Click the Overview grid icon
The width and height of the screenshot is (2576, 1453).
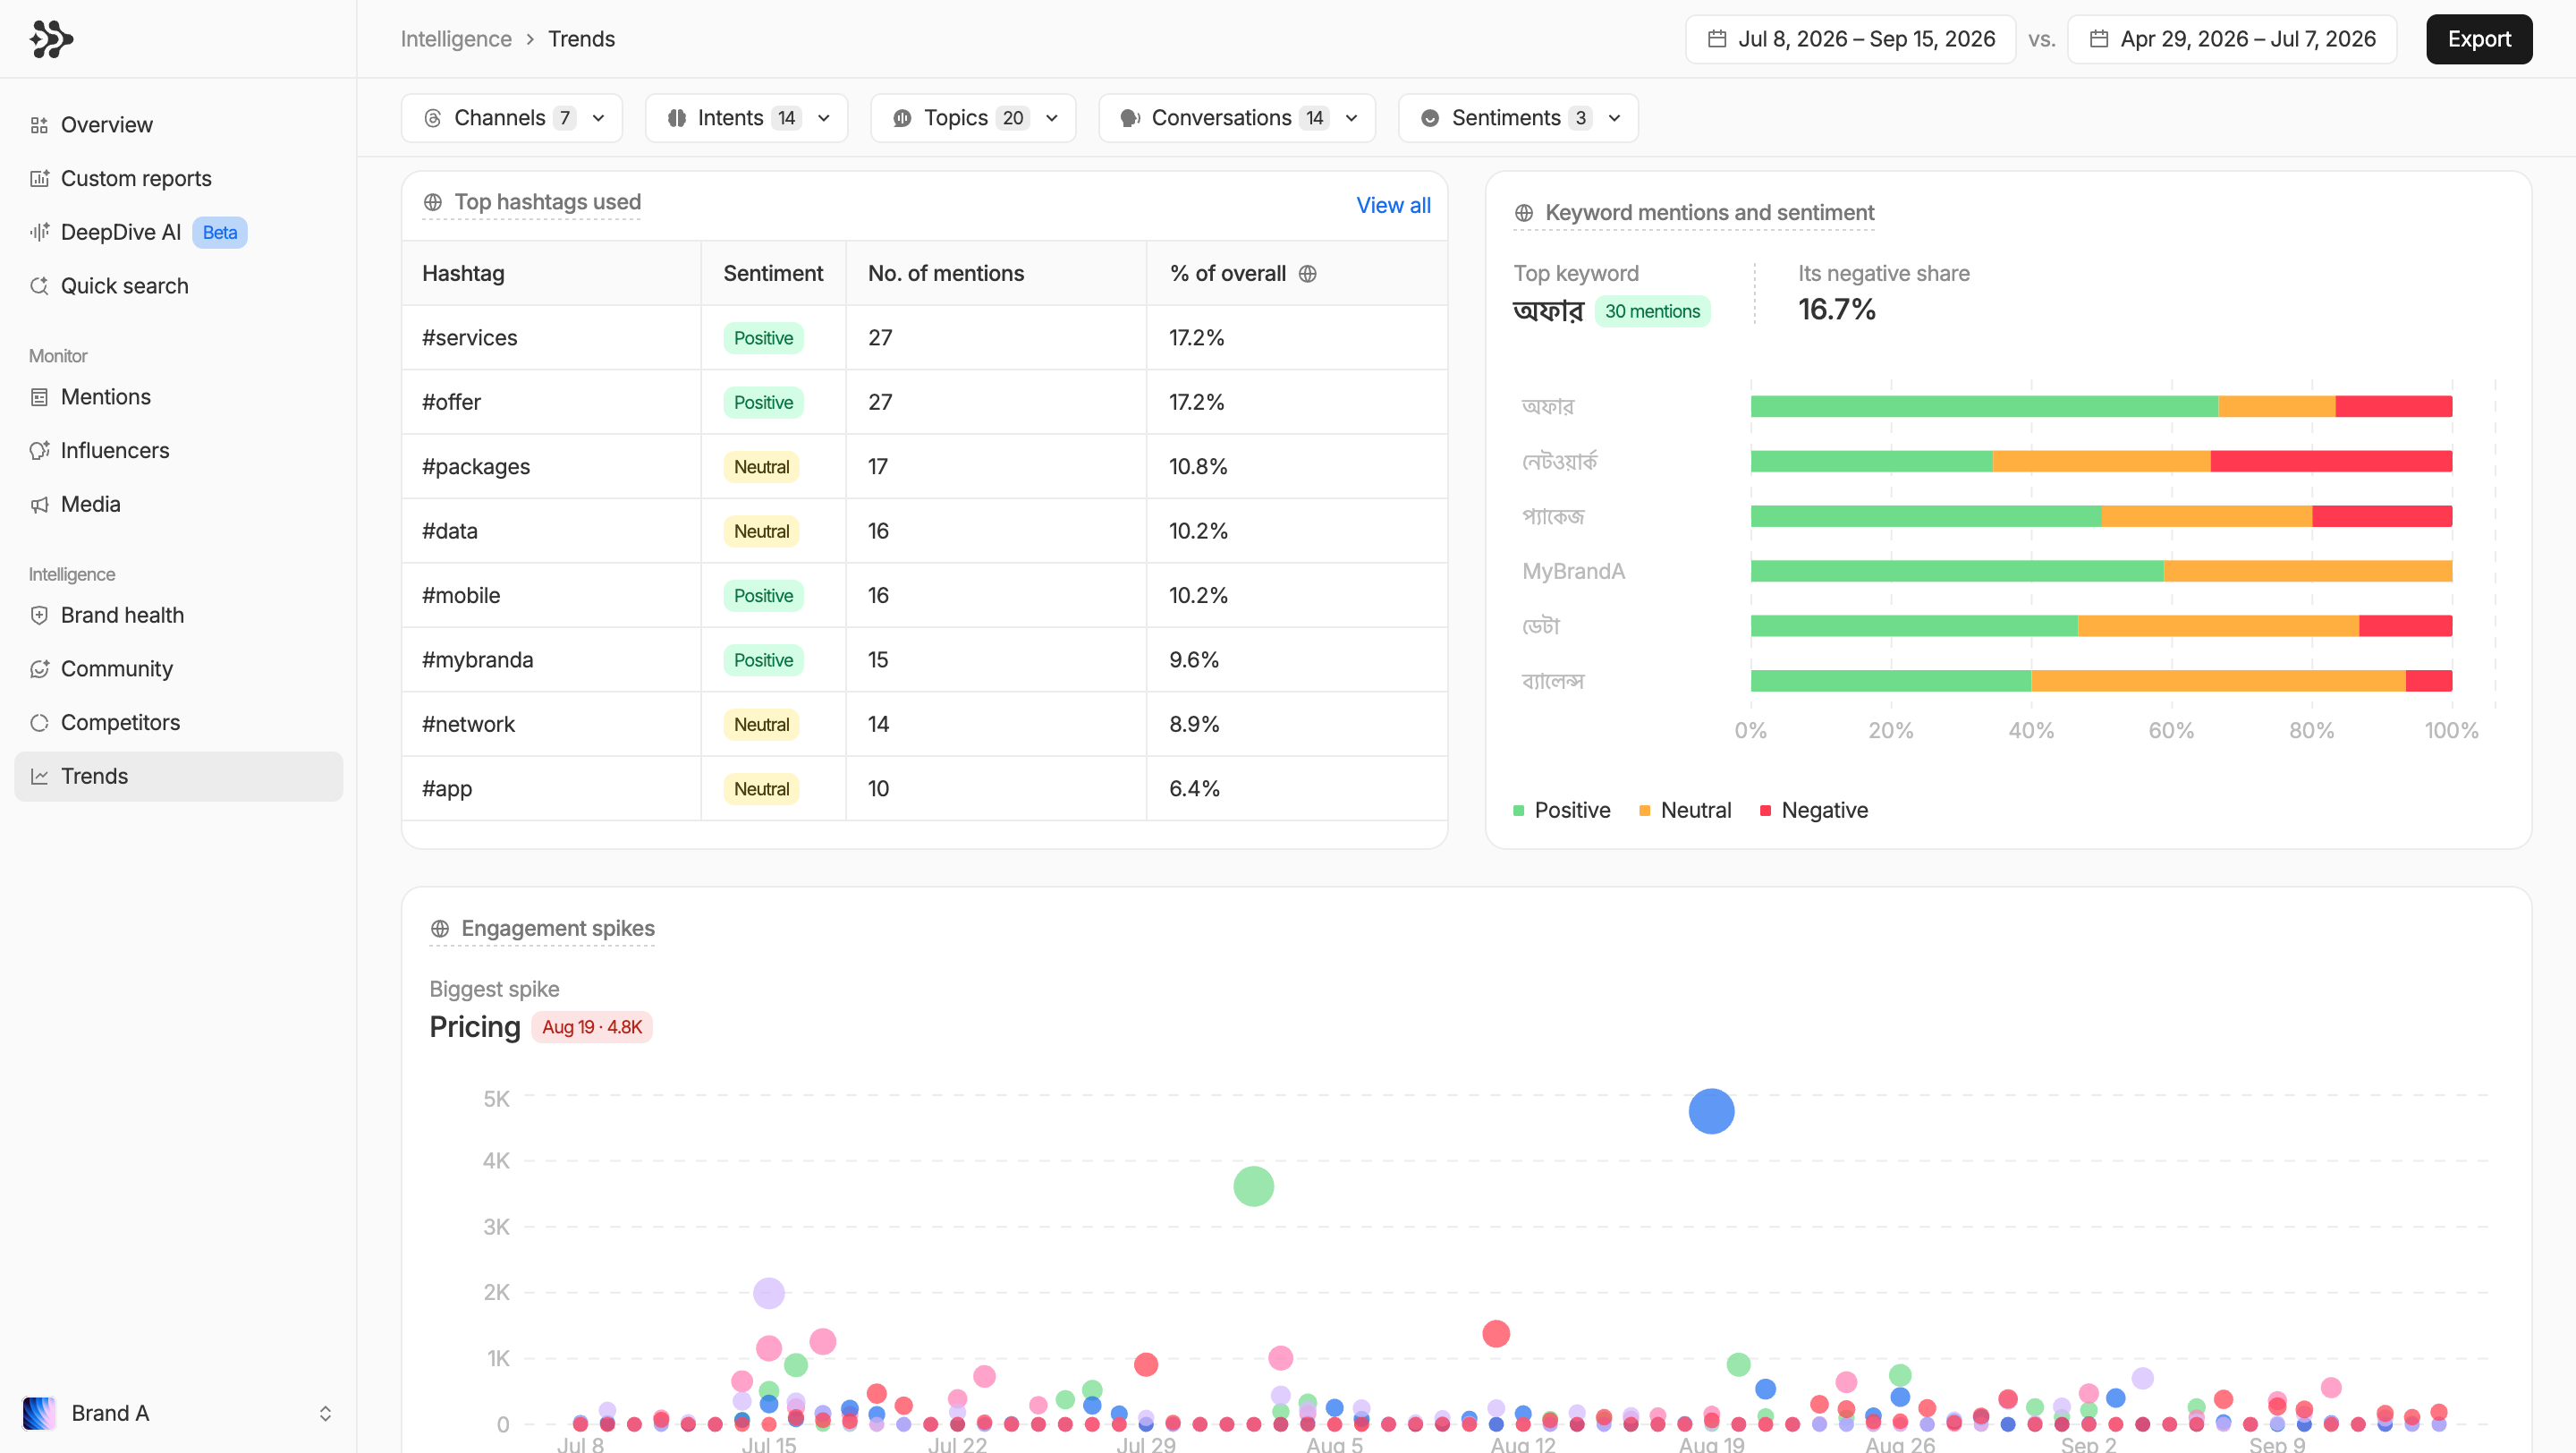click(39, 125)
